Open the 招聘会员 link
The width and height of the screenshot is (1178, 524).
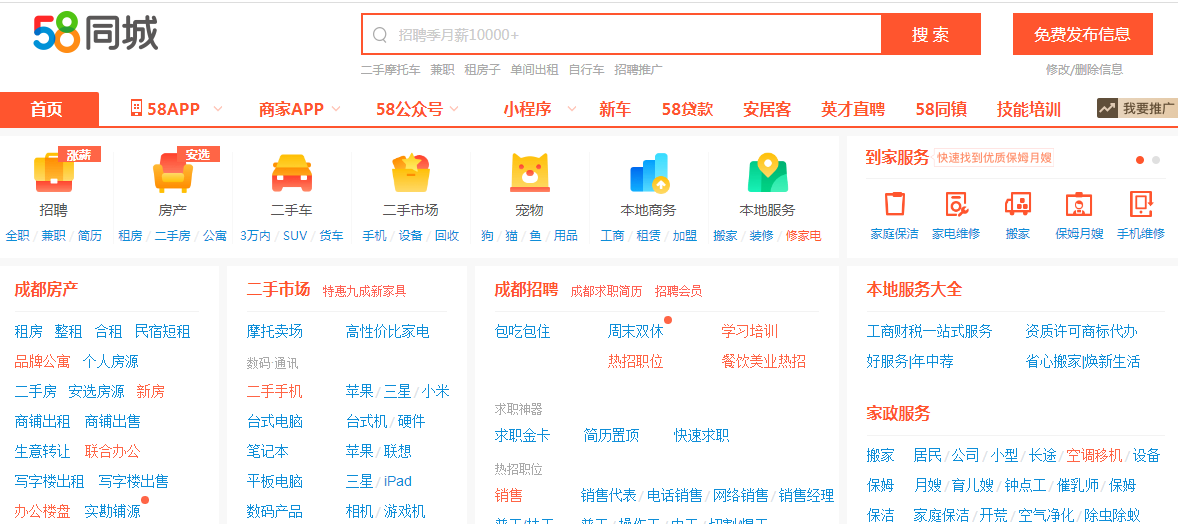coord(678,291)
